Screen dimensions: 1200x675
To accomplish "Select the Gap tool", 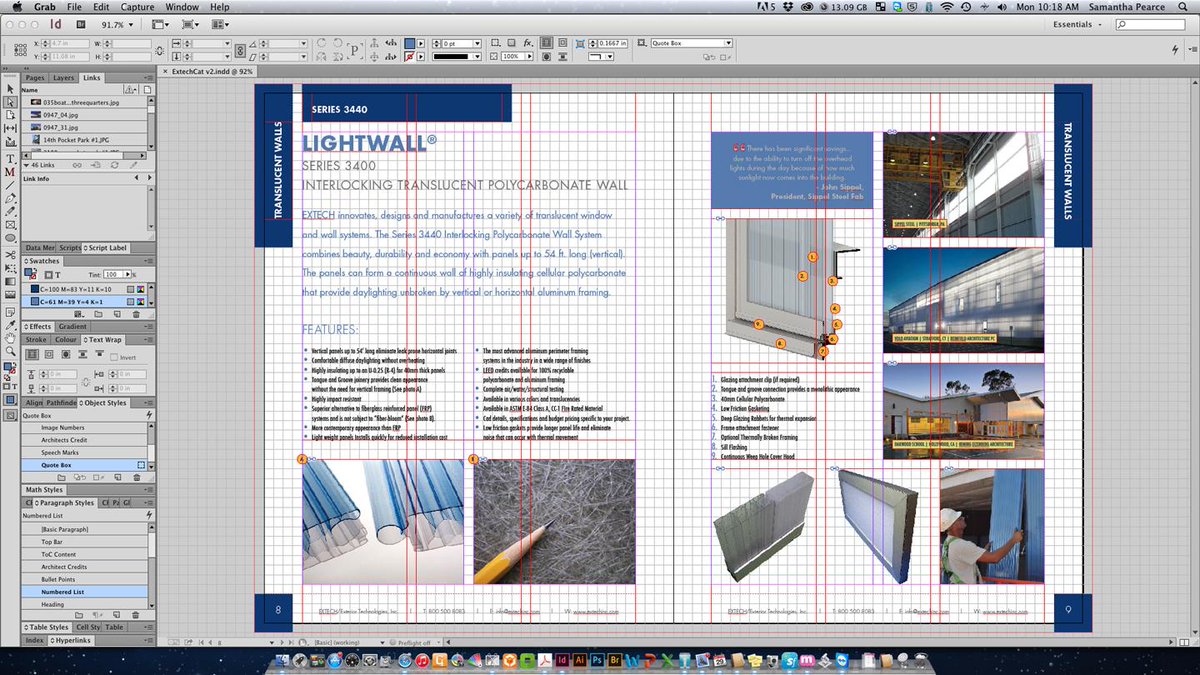I will [x=10, y=129].
